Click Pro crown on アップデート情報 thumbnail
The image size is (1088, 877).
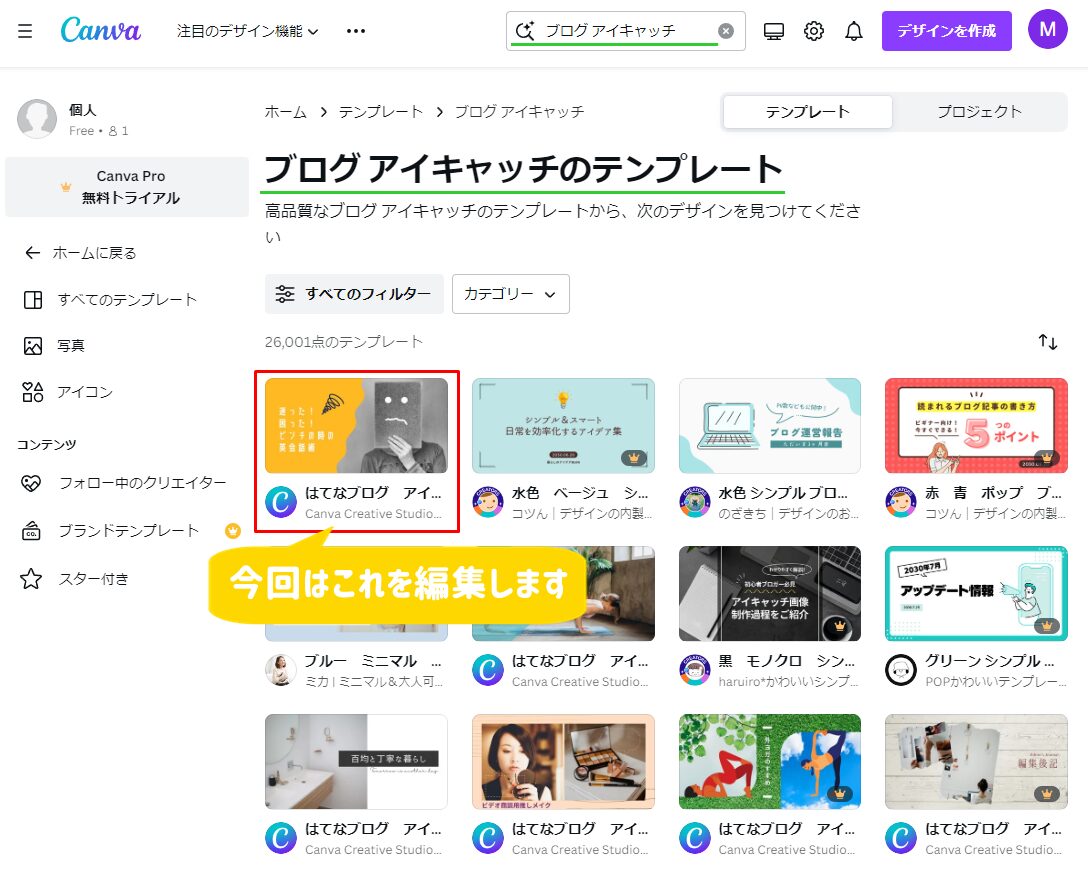coord(1047,625)
